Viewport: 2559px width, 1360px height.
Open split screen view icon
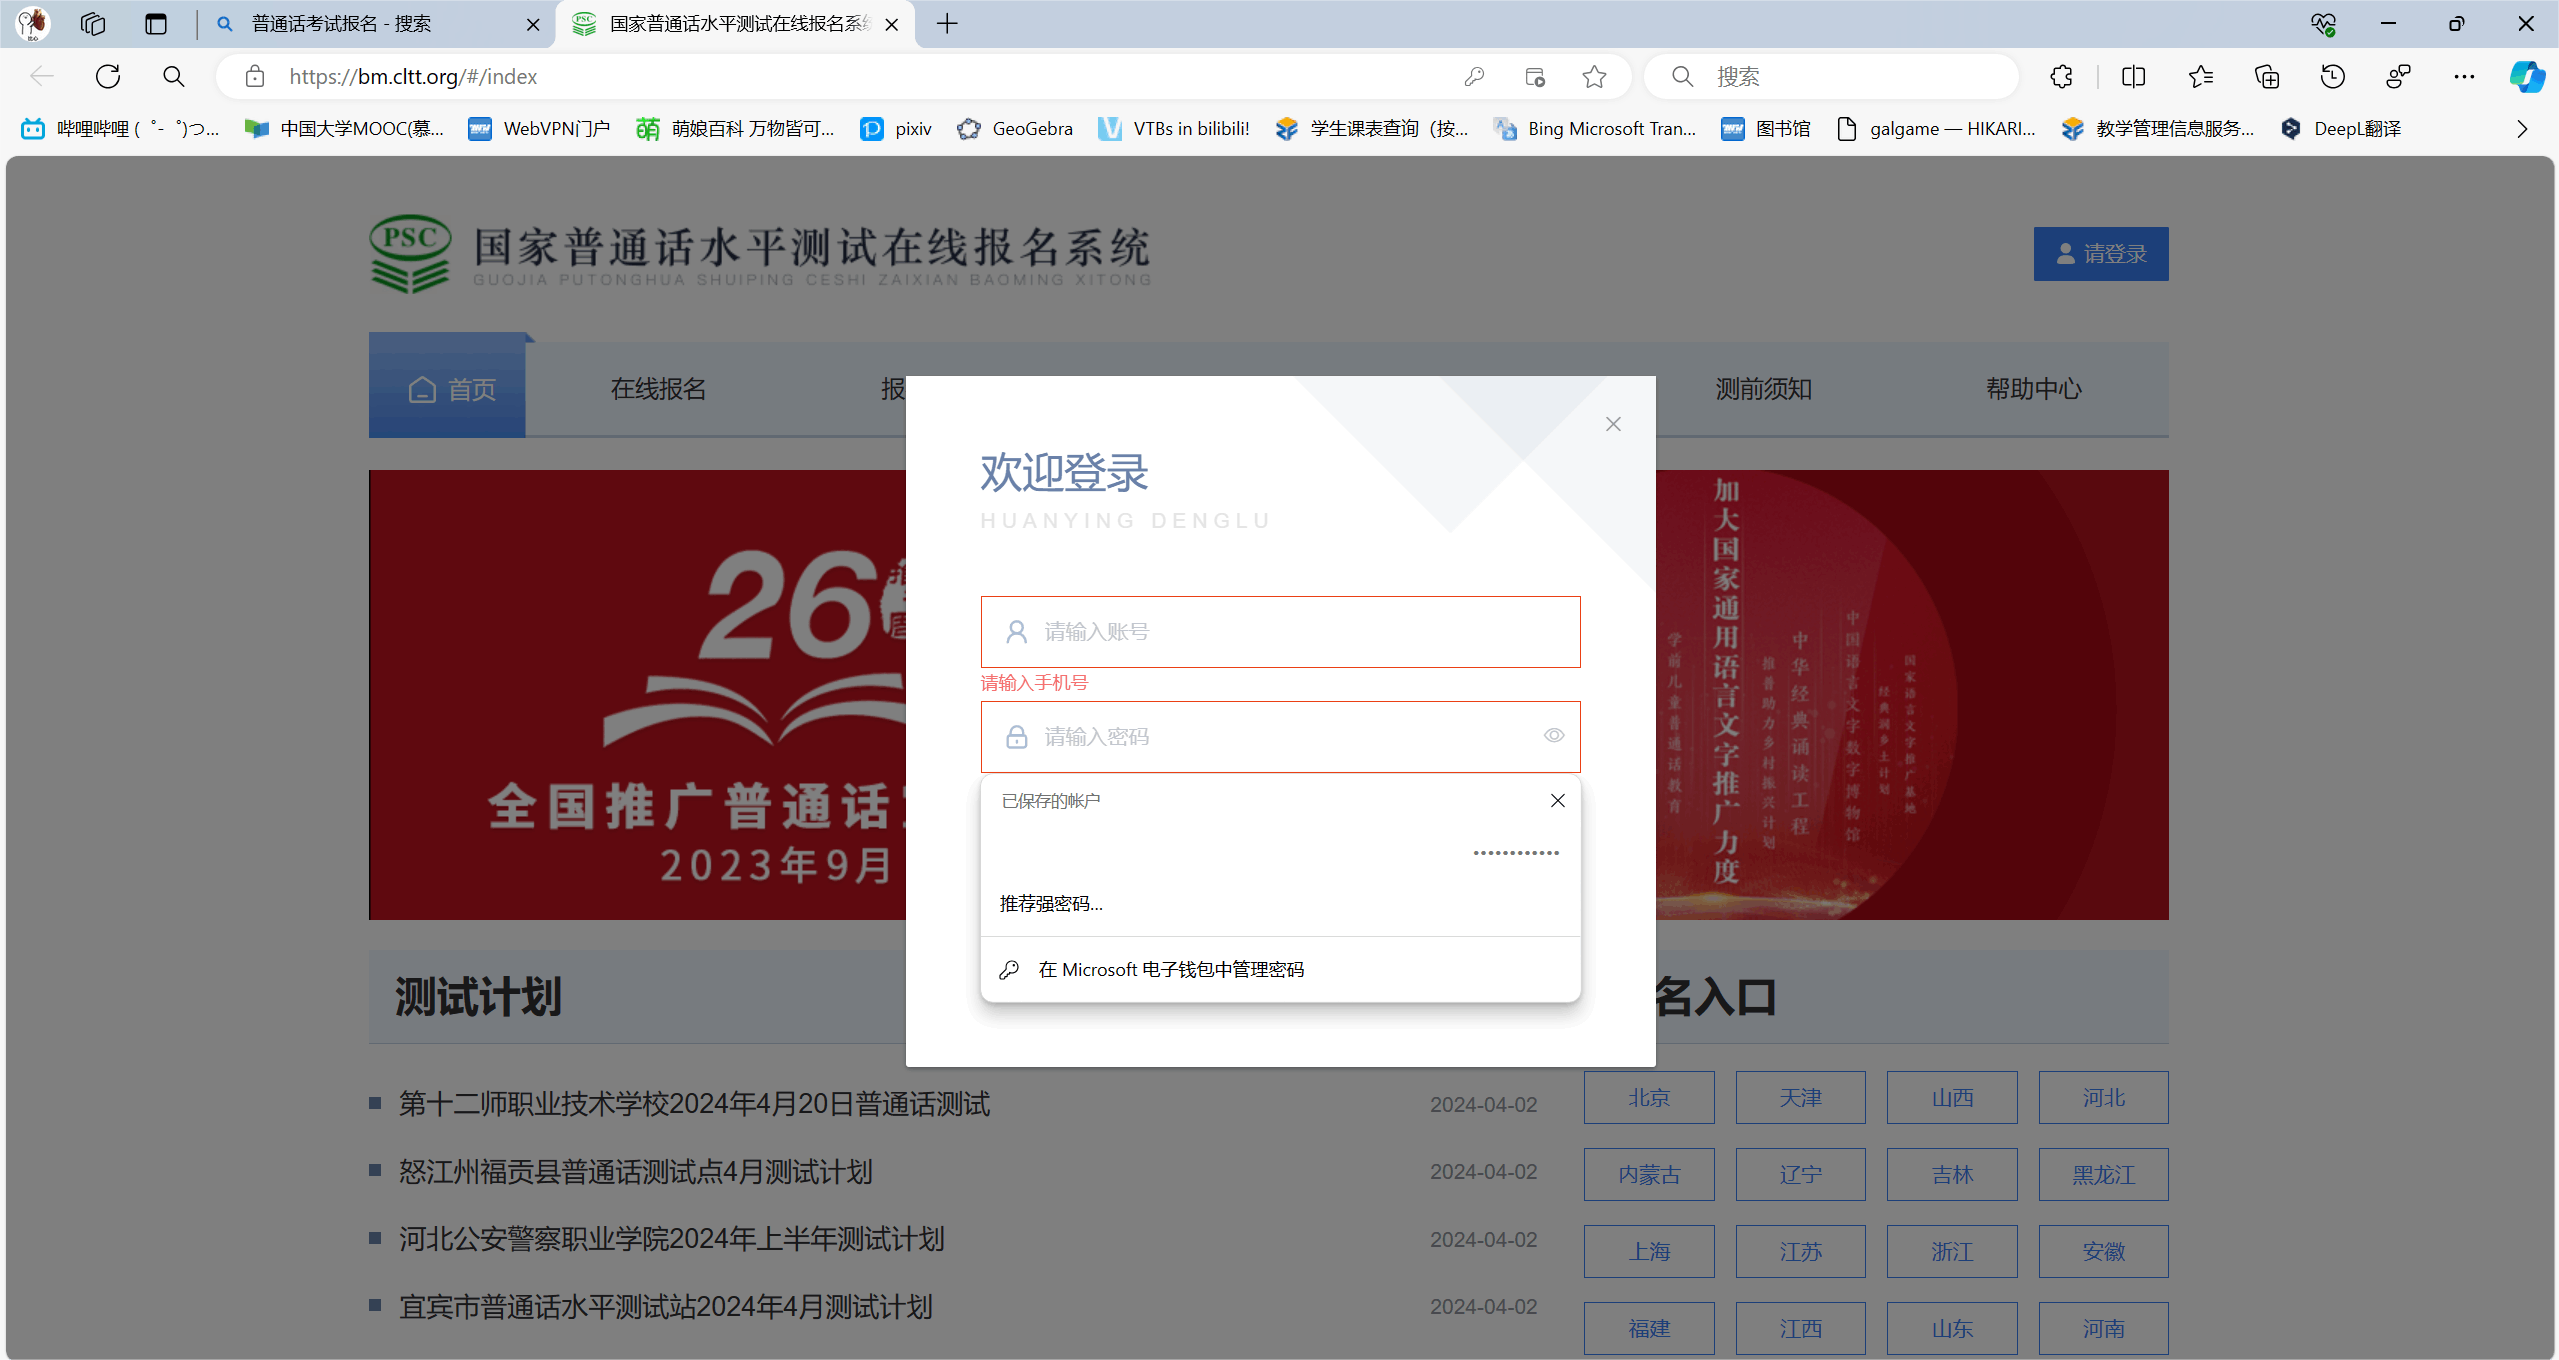[2133, 77]
